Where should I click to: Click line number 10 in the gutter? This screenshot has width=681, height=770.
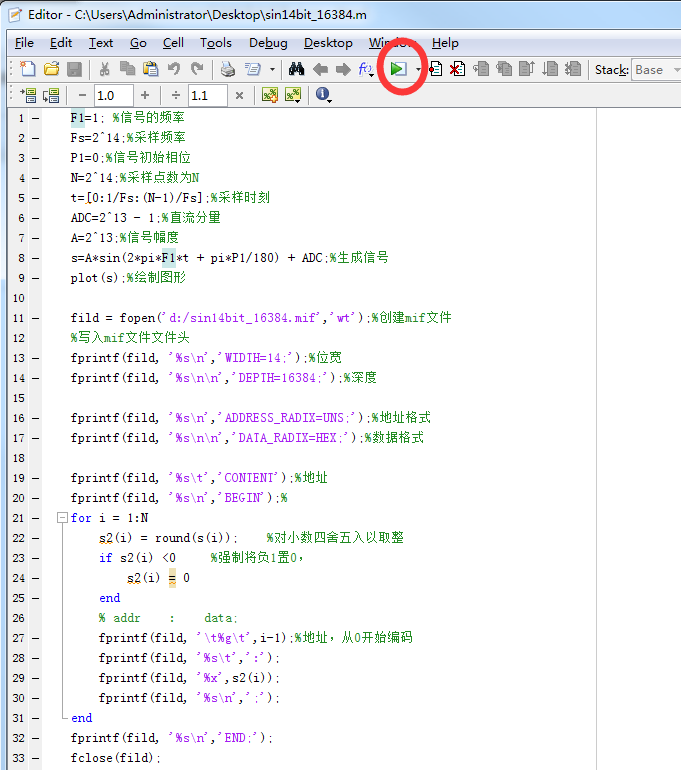(x=19, y=298)
